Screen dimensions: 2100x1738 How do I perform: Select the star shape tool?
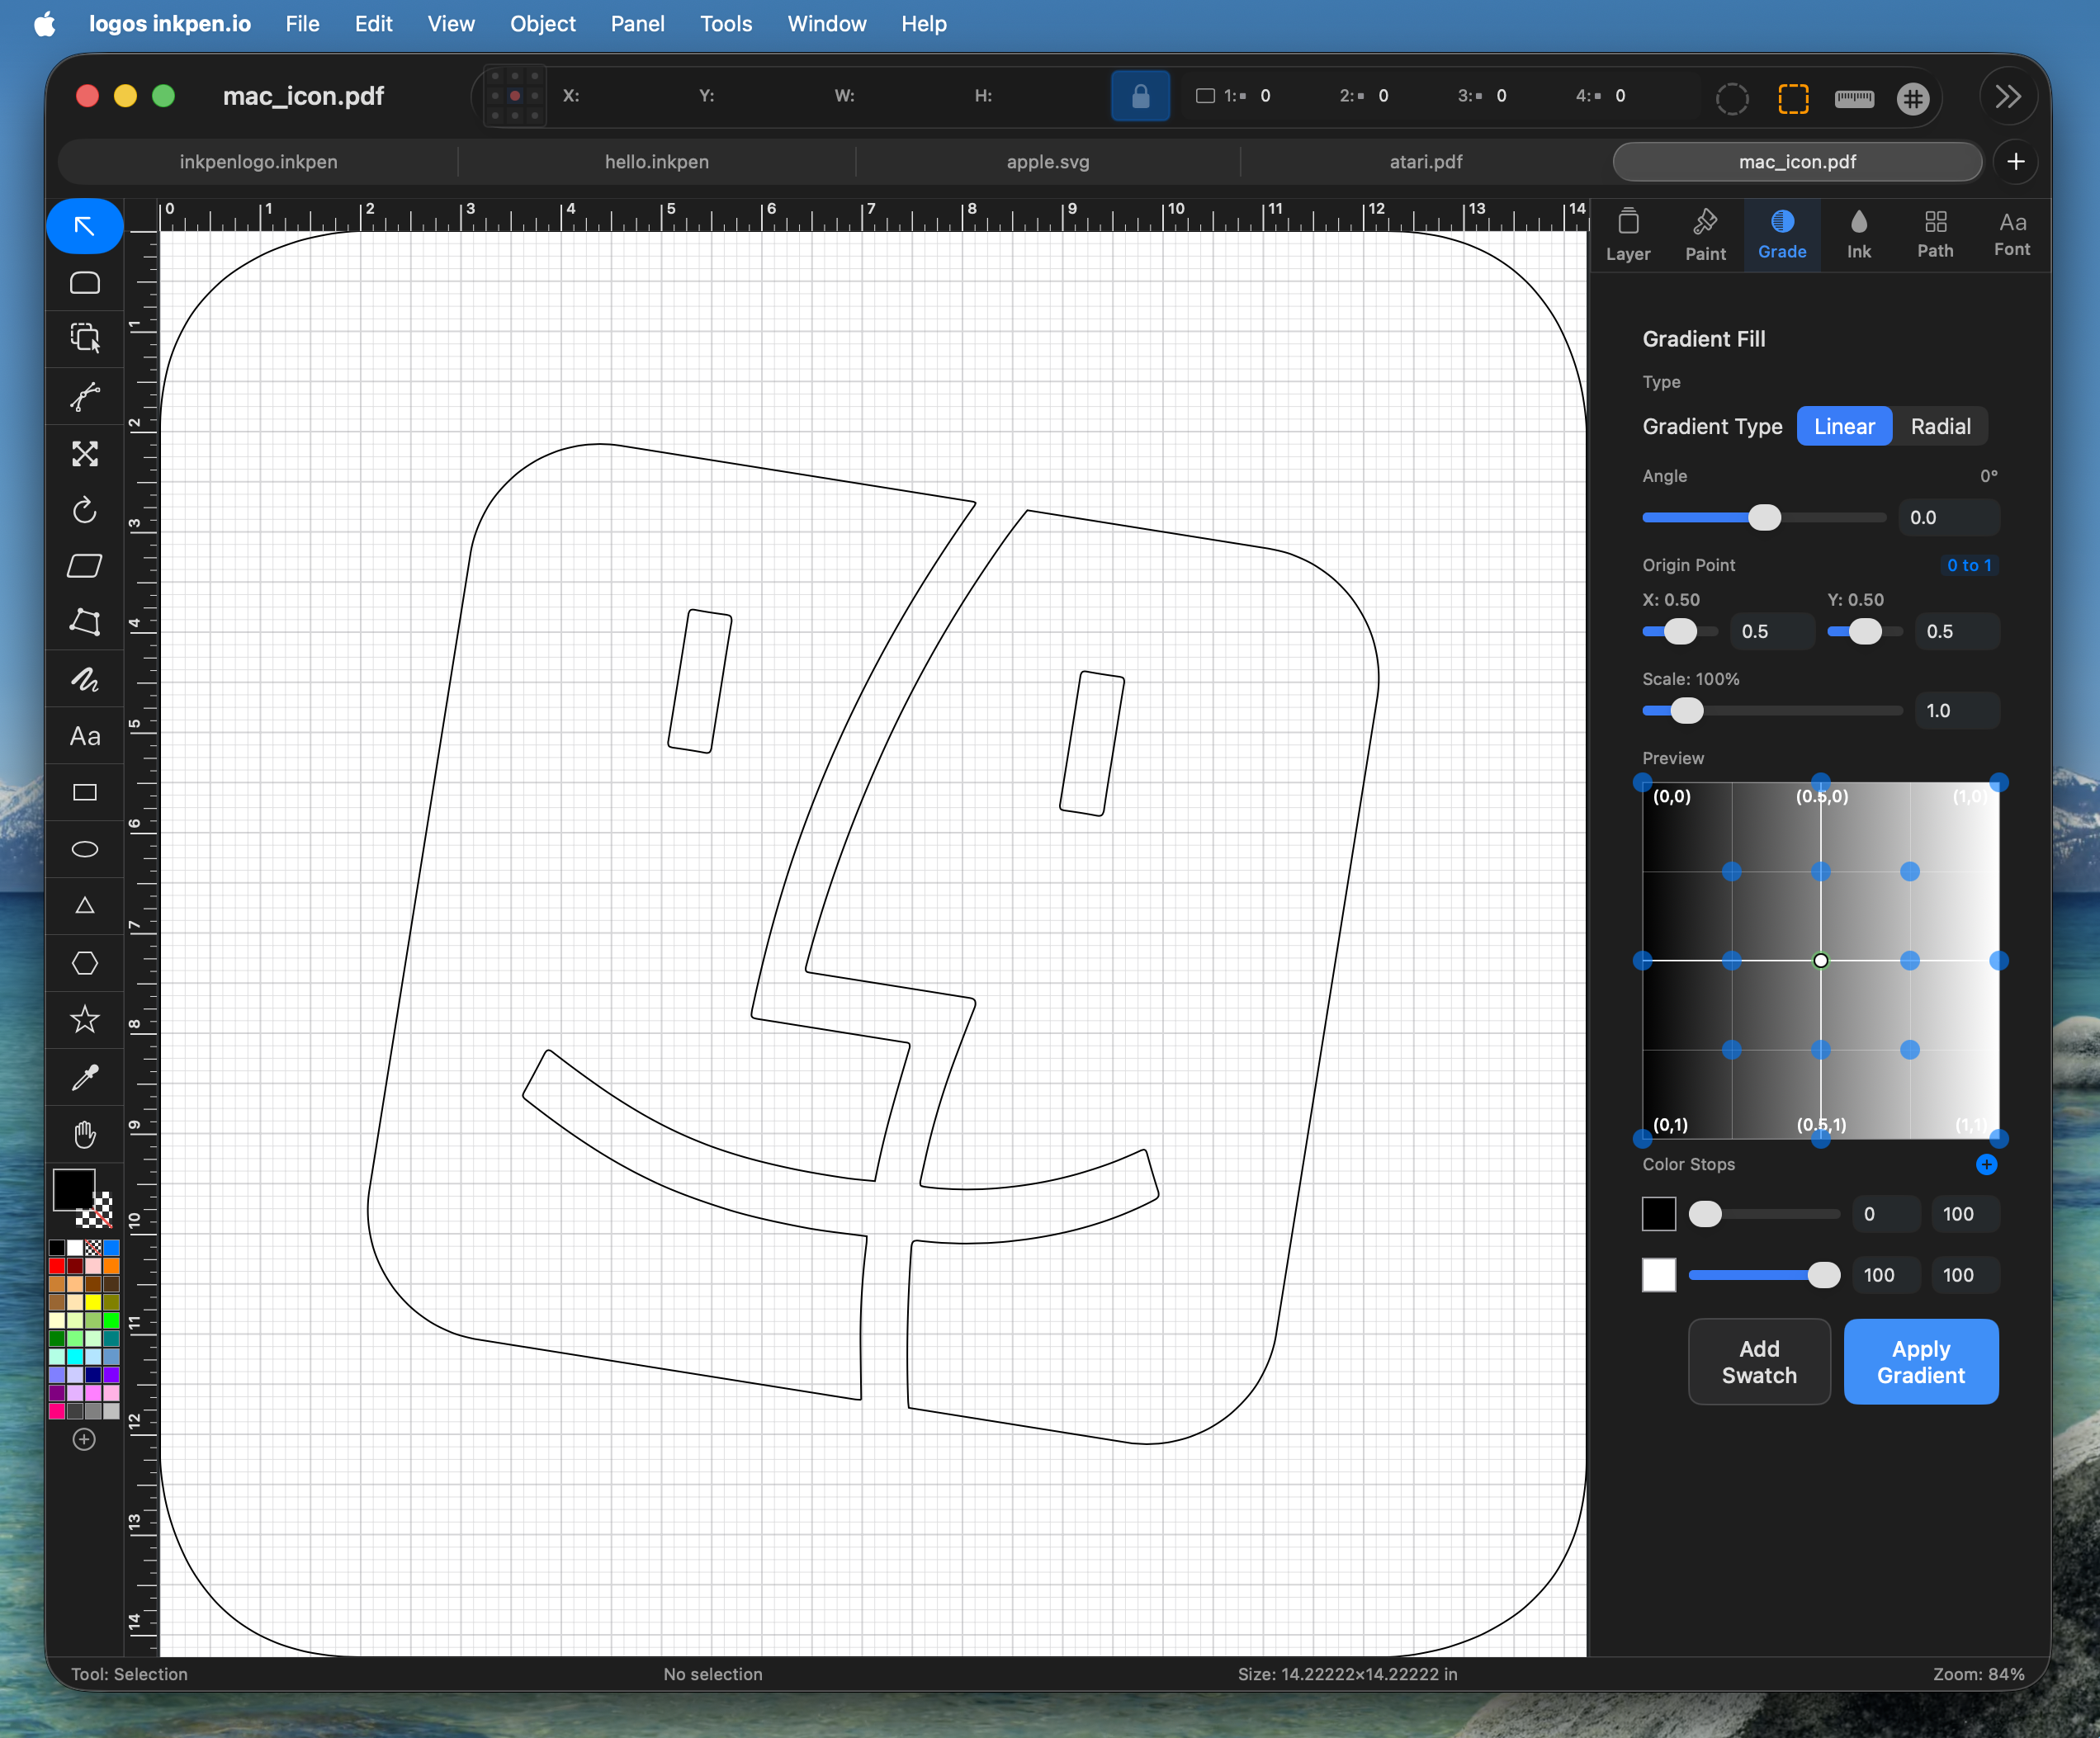85,1020
